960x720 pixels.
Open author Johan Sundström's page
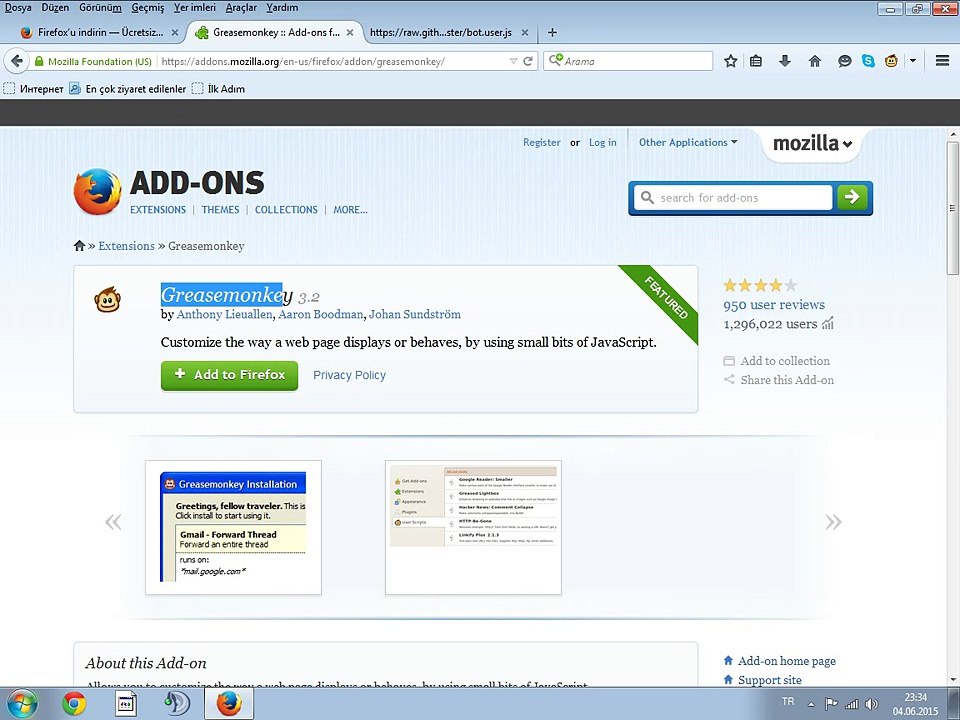414,315
